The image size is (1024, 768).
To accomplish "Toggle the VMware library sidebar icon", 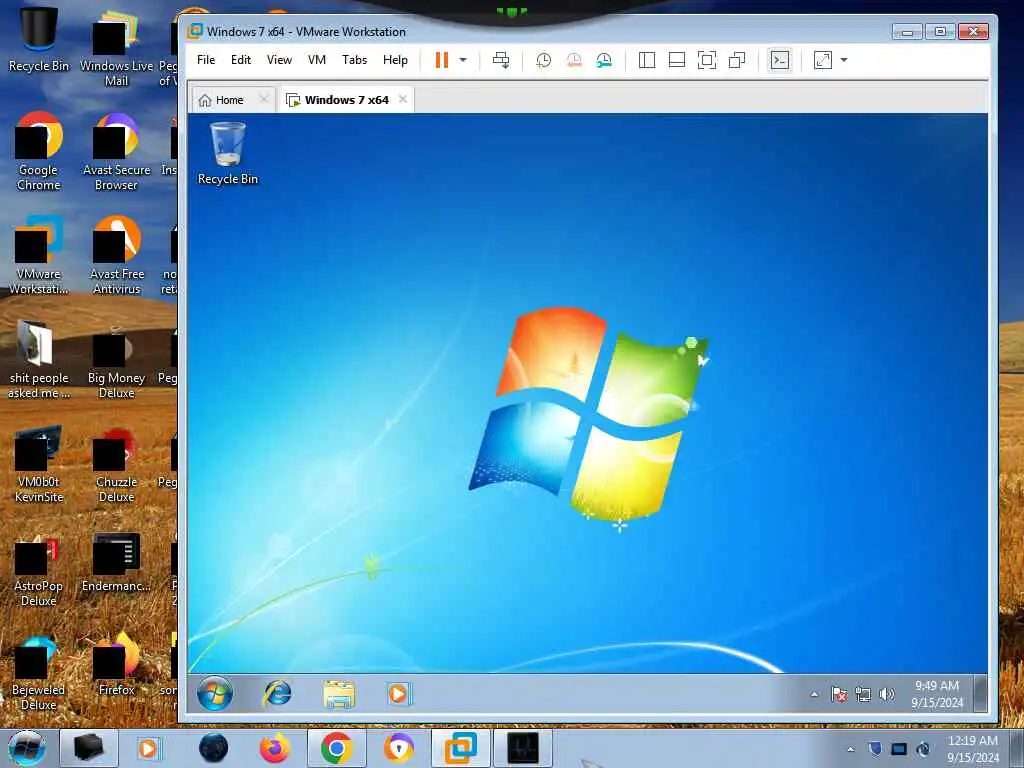I will (647, 60).
